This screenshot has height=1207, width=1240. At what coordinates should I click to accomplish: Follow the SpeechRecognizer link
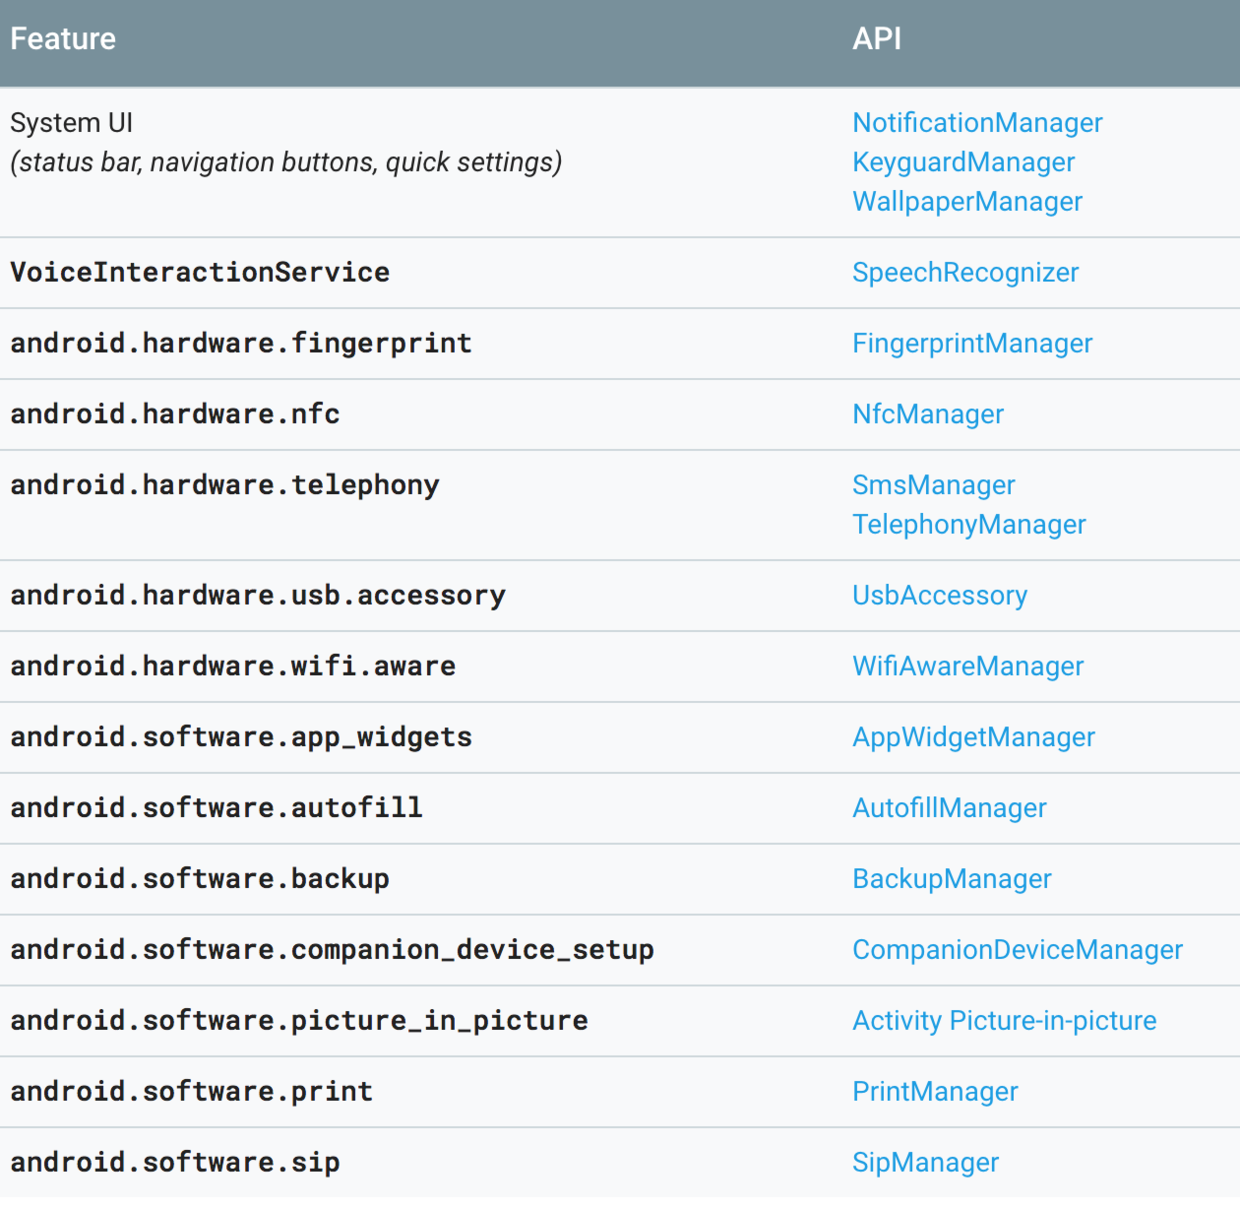pyautogui.click(x=965, y=272)
